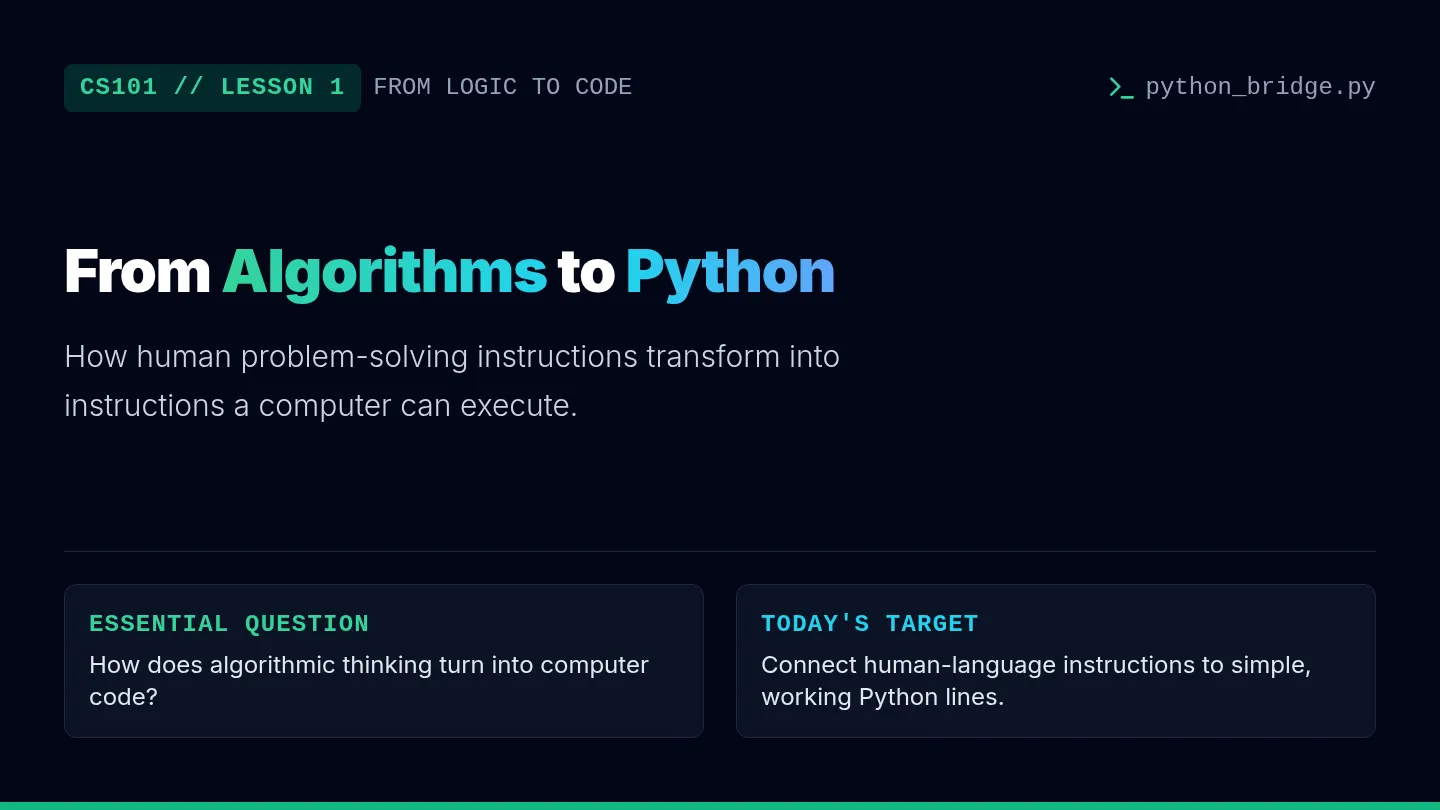Click the word From in the title
The height and width of the screenshot is (810, 1440).
137,271
